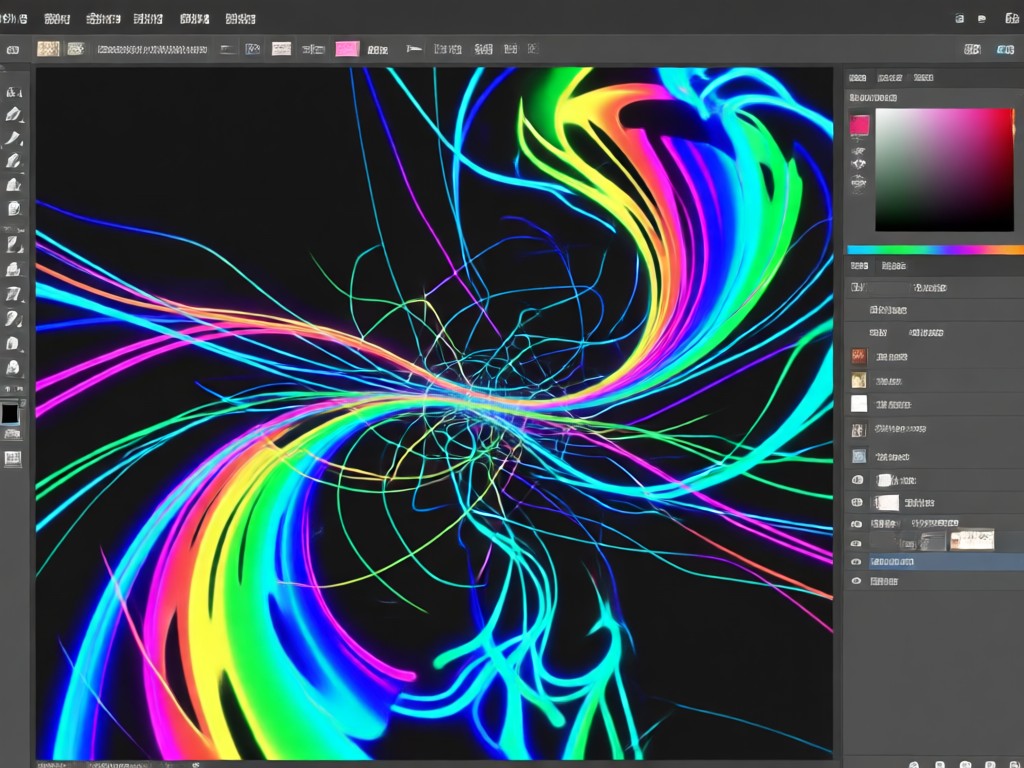Click the grid icon at the toolbox bottom

pyautogui.click(x=12, y=458)
